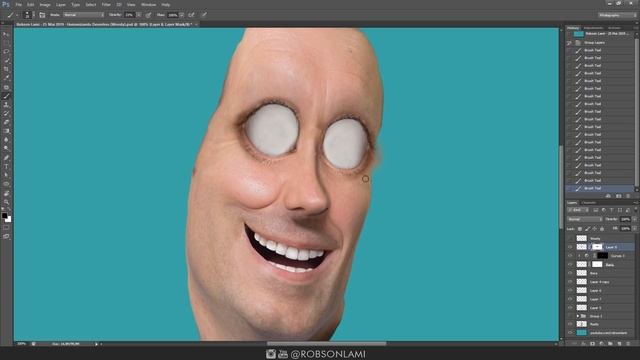Open the Filter menu
The width and height of the screenshot is (640, 360).
pos(106,4)
